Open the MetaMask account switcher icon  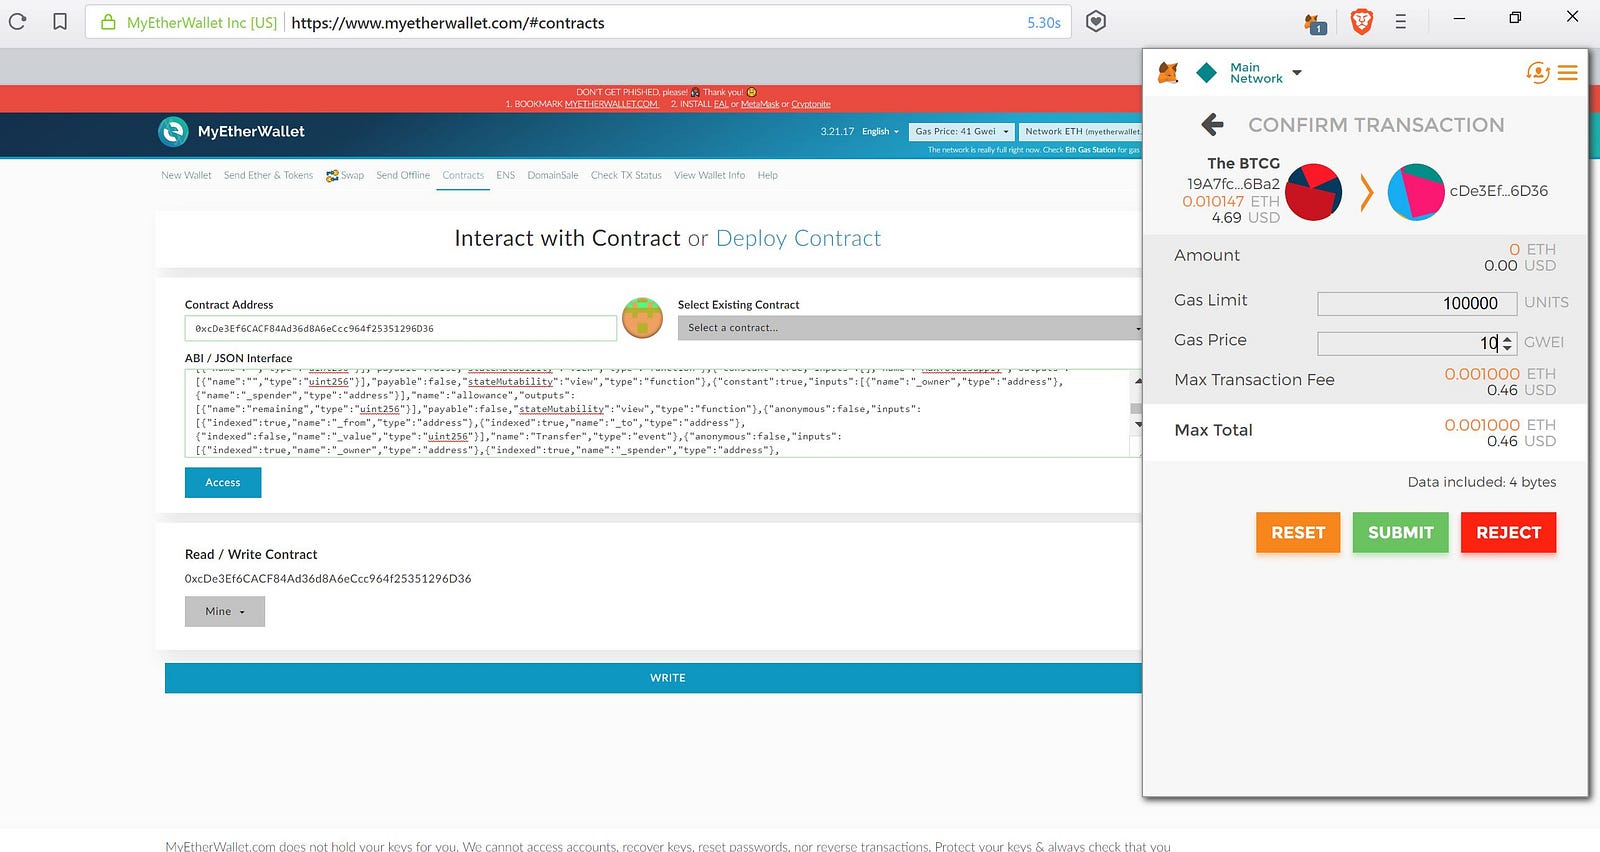(x=1538, y=72)
